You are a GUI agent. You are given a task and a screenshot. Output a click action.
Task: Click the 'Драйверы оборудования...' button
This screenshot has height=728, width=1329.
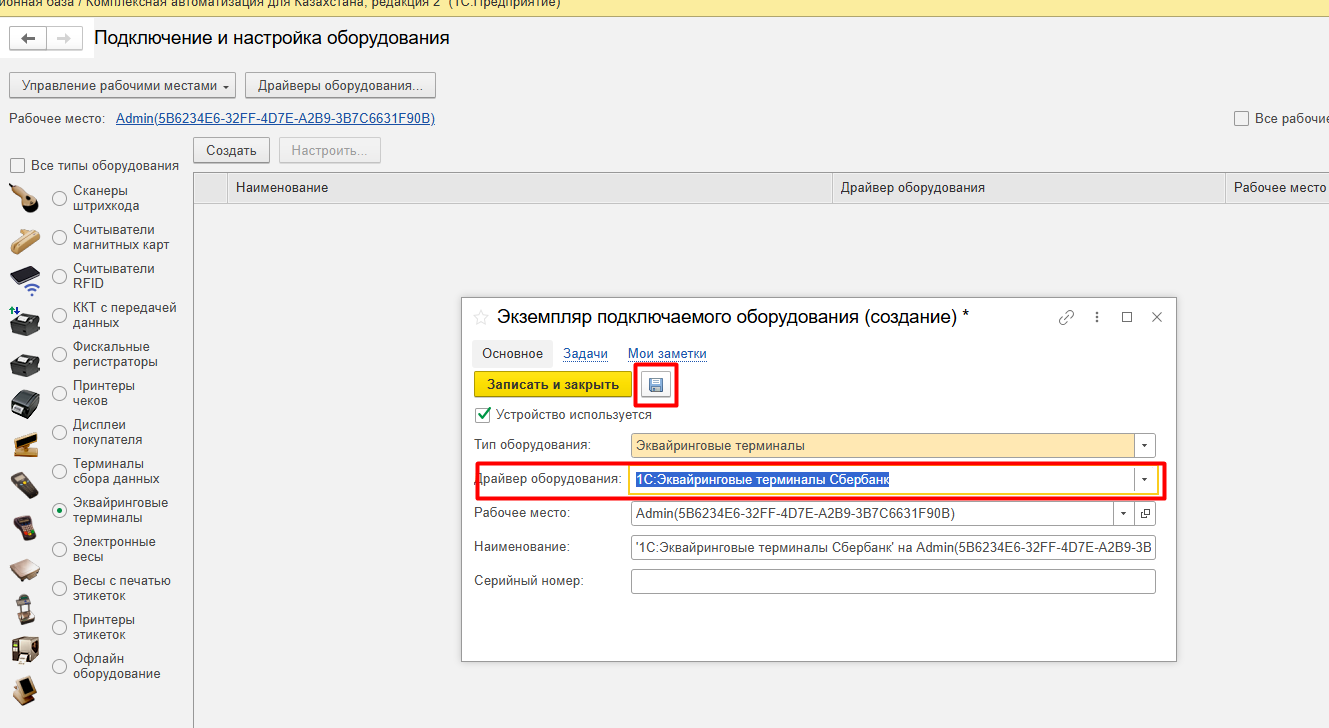point(340,86)
